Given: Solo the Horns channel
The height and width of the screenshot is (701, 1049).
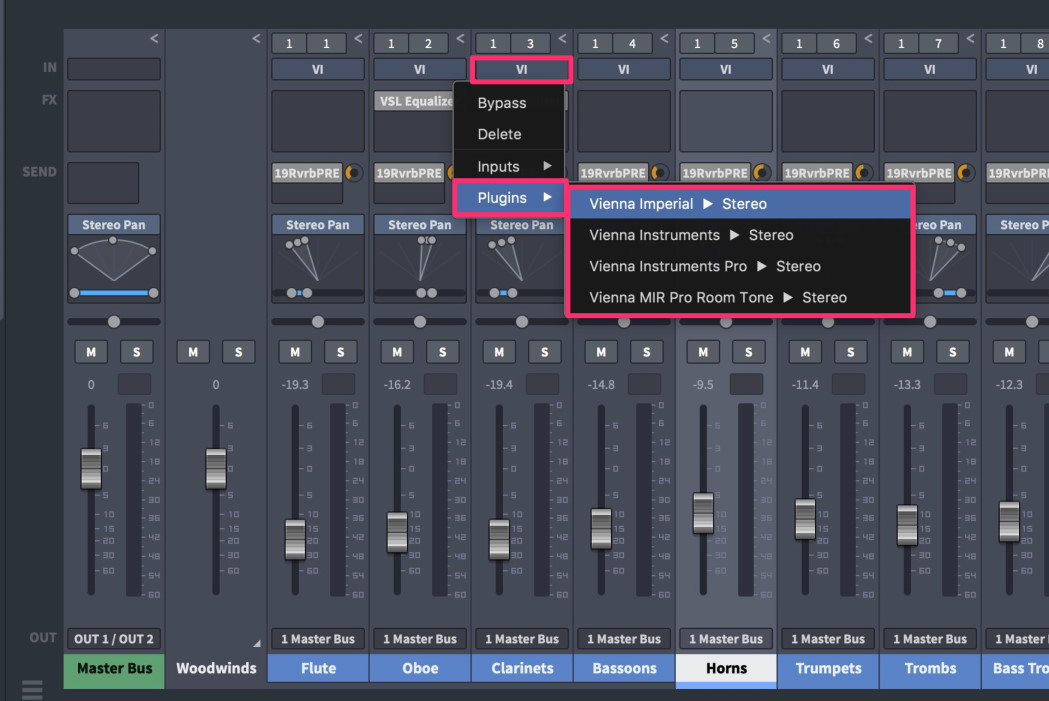Looking at the screenshot, I should coord(749,353).
